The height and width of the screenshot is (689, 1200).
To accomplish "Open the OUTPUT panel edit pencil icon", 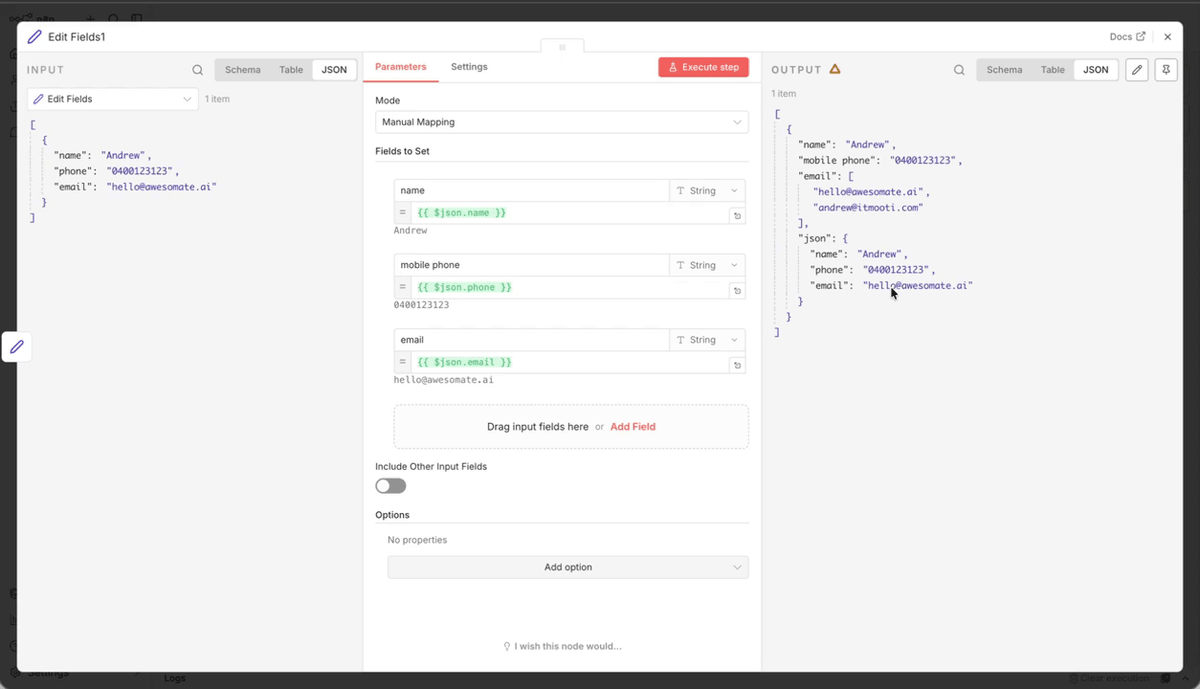I will click(x=1137, y=70).
